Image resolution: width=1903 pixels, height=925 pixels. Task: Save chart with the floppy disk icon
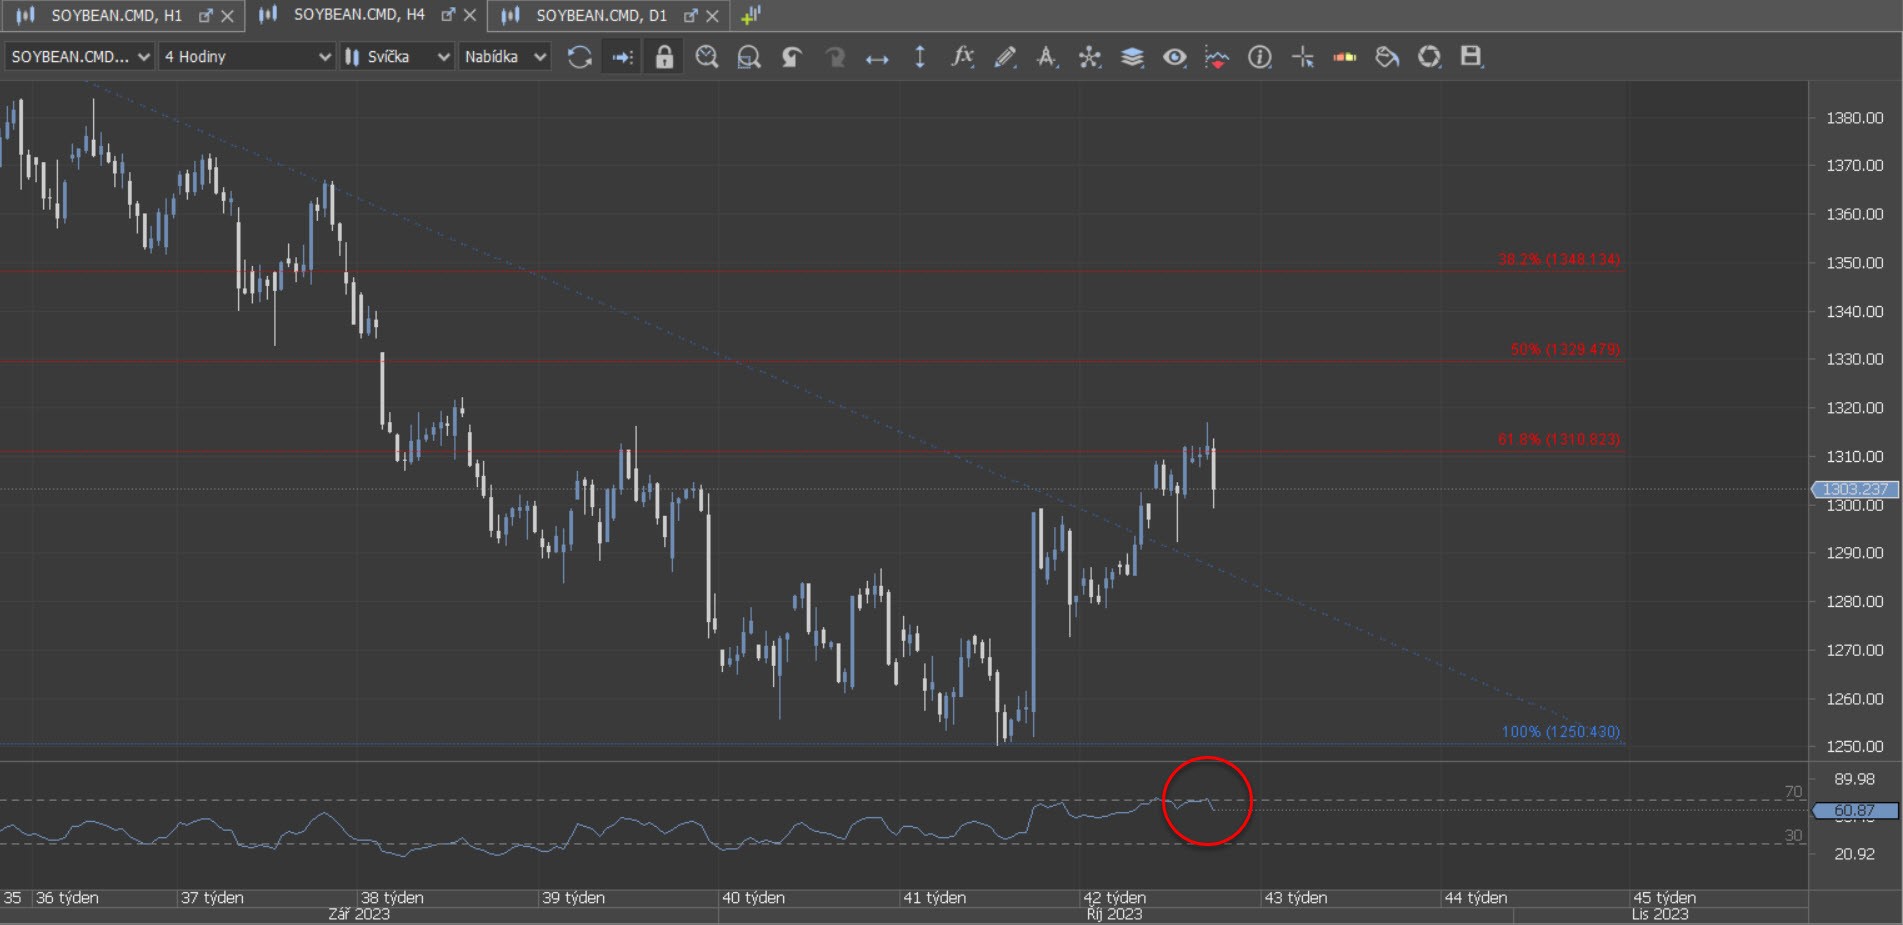(x=1471, y=57)
